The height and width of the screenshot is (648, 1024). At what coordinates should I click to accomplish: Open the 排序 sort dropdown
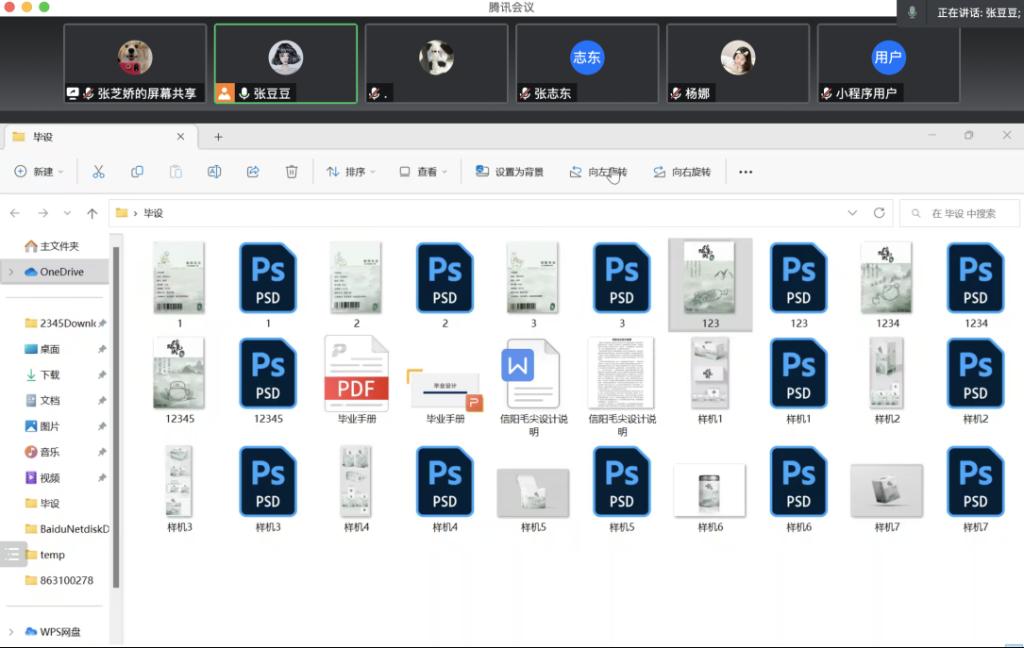tap(351, 172)
